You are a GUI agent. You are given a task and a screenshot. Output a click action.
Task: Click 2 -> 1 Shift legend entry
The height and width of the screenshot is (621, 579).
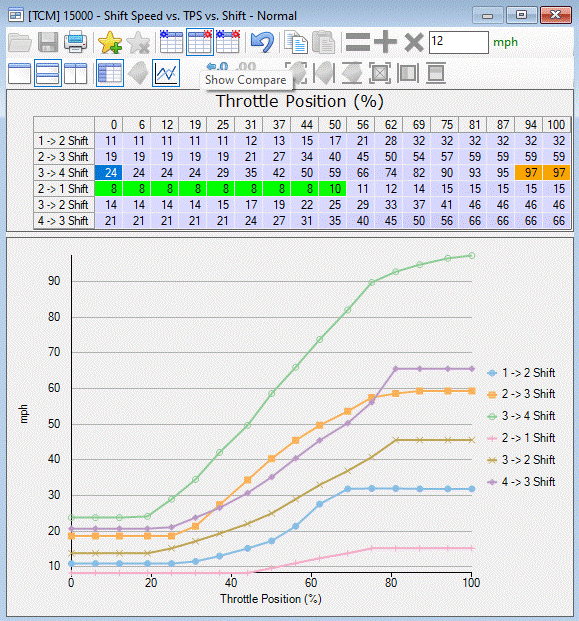[x=521, y=438]
